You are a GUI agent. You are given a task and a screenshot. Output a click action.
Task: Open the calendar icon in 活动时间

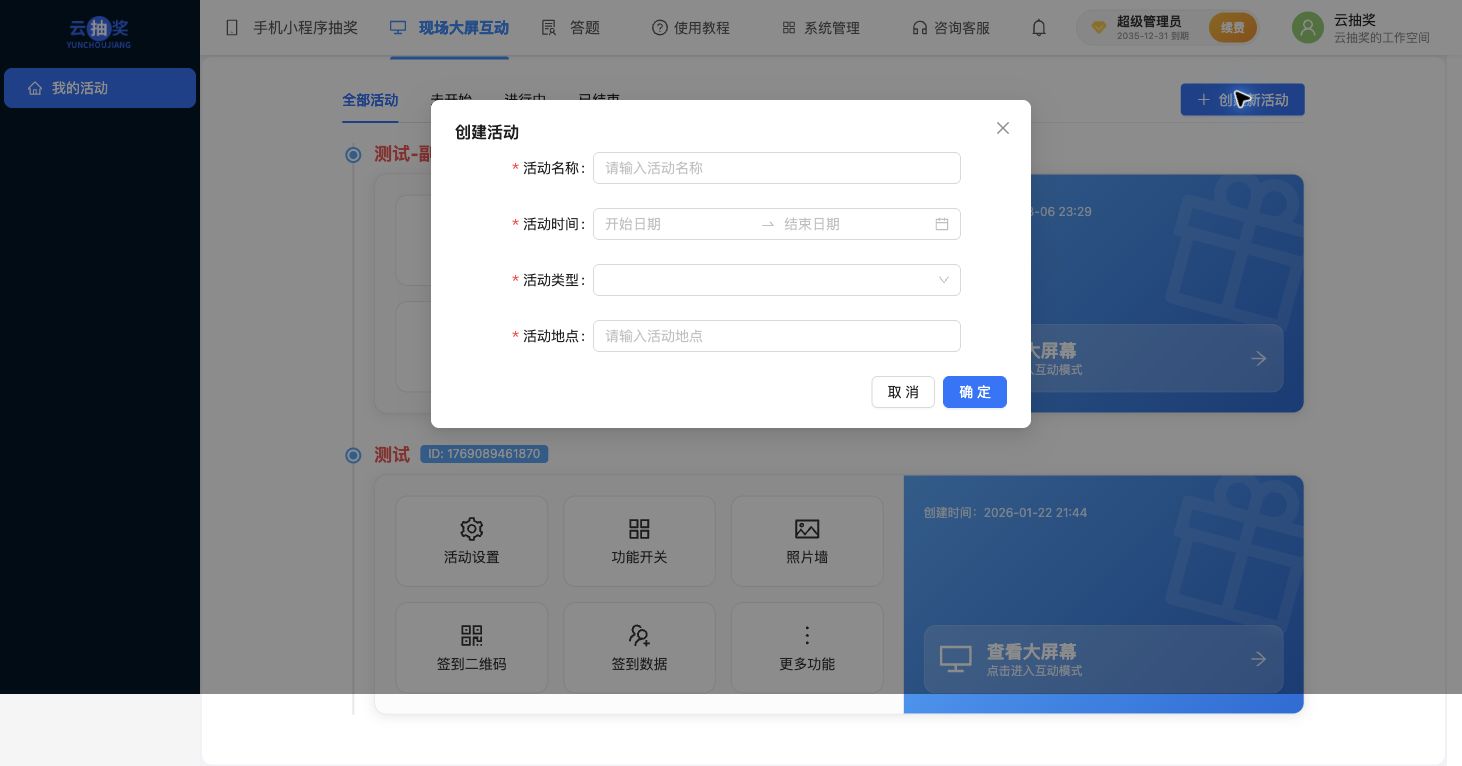[942, 224]
